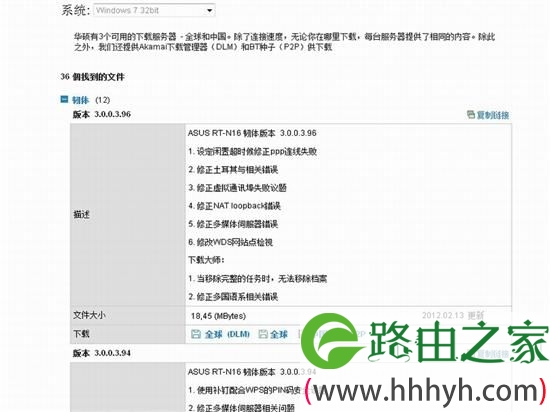The width and height of the screenshot is (550, 412).
Task: Click the green 路由之家 leaf logo
Action: (331, 337)
